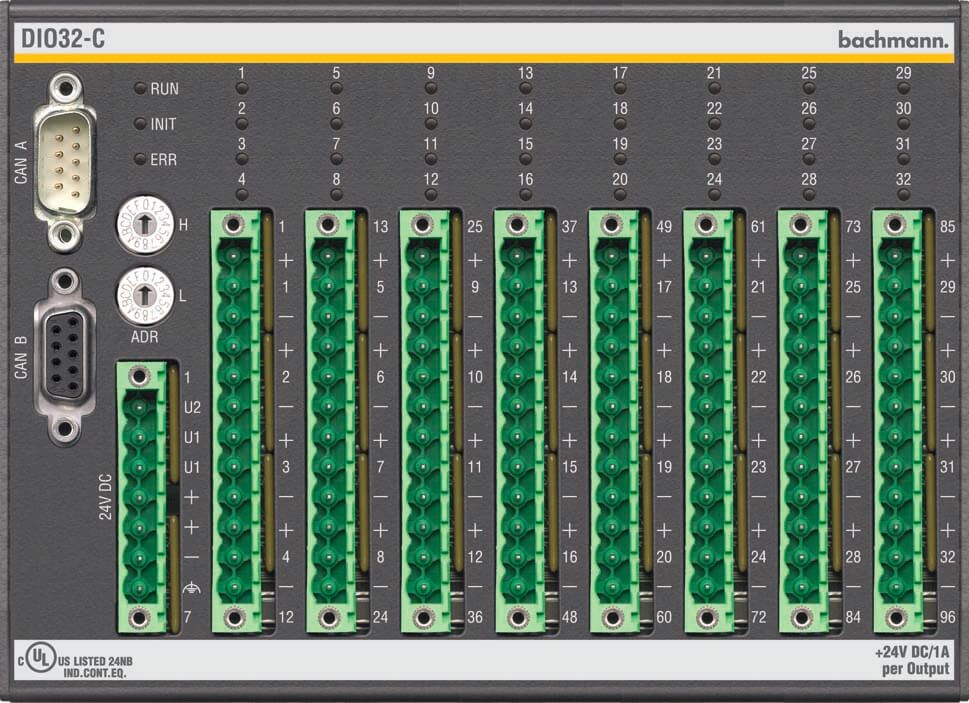
Task: Click the ERR status LED
Action: 140,159
